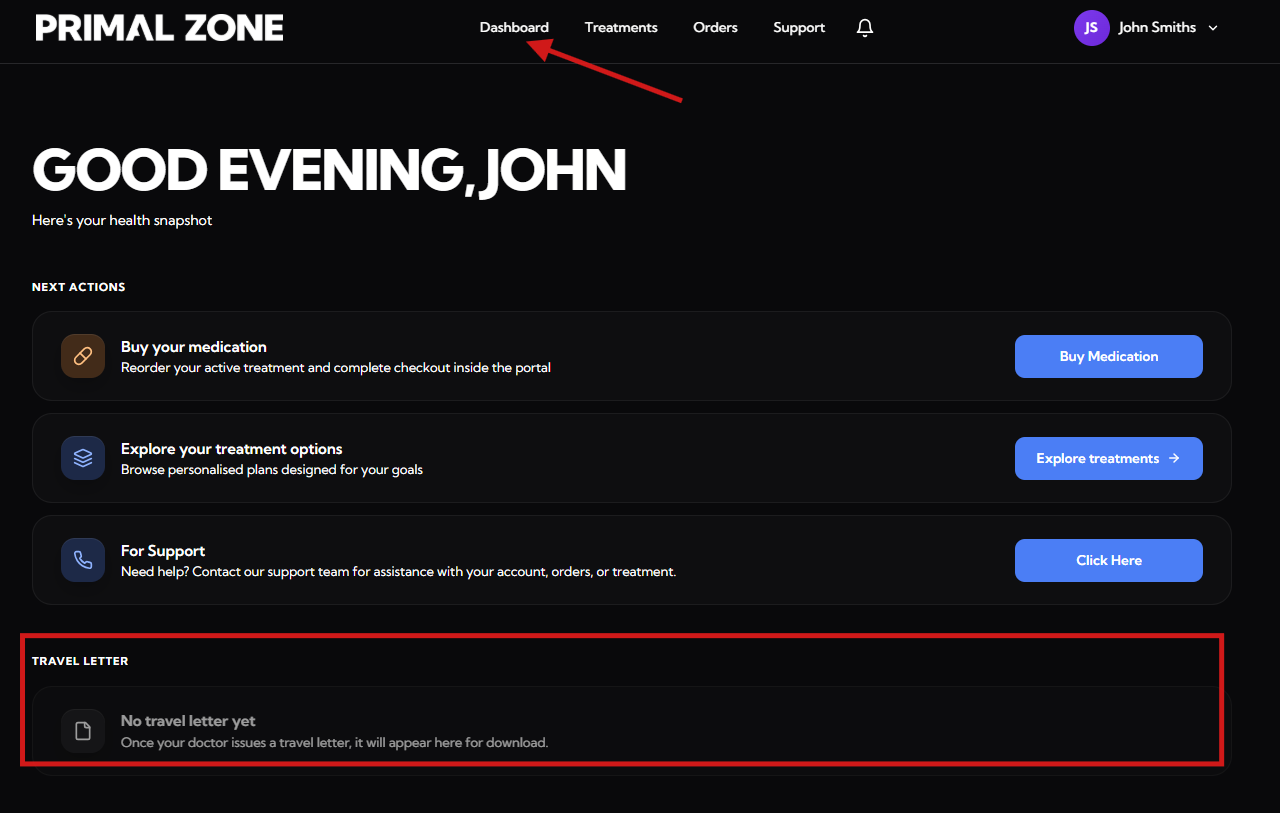Click the purple JS avatar circle
1280x813 pixels.
tap(1091, 28)
